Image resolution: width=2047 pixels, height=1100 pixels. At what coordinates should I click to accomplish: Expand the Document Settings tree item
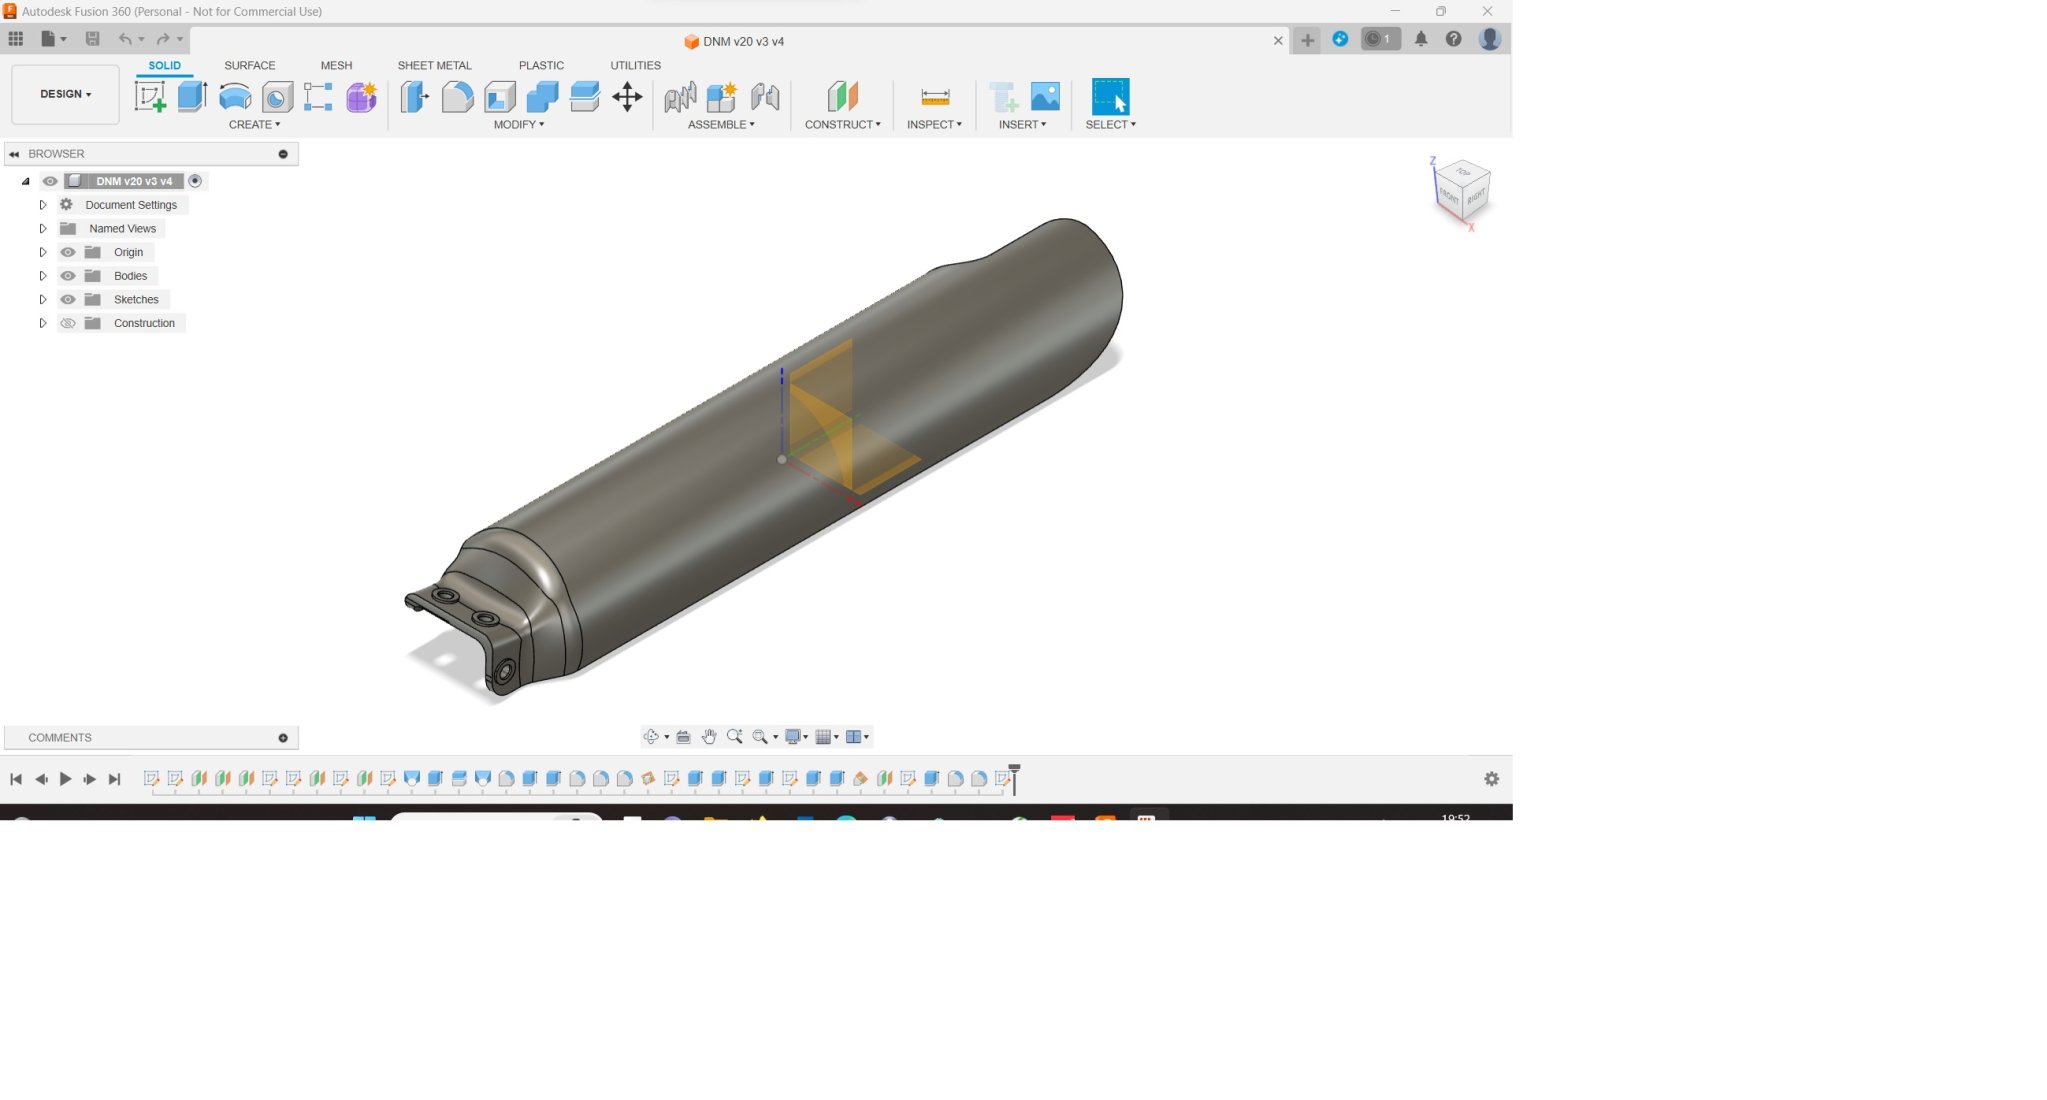(43, 204)
